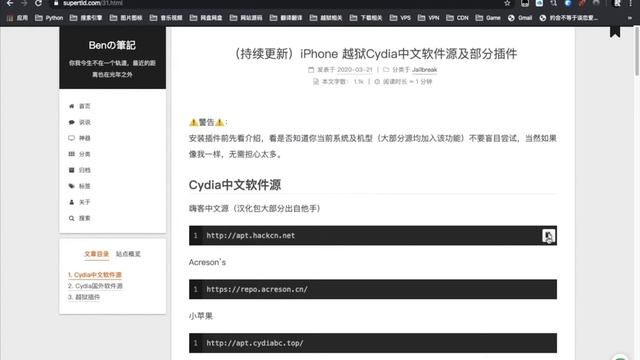The image size is (640, 360).
Task: Open the Python bookmark folder
Action: point(49,18)
